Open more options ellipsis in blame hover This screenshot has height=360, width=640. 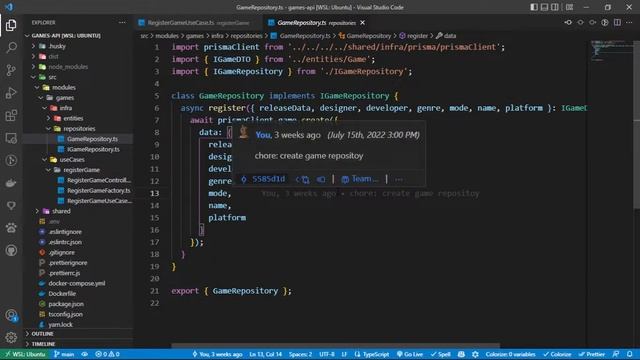coord(399,179)
